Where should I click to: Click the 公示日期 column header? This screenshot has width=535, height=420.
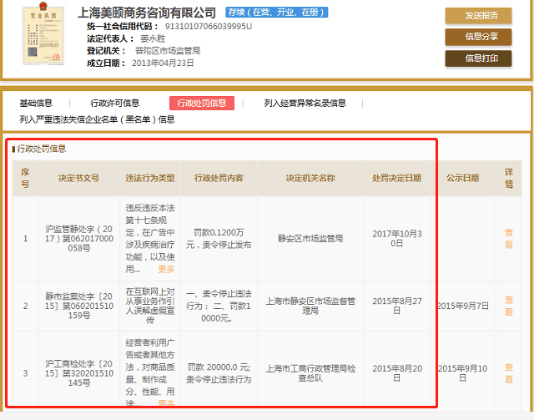coord(463,178)
